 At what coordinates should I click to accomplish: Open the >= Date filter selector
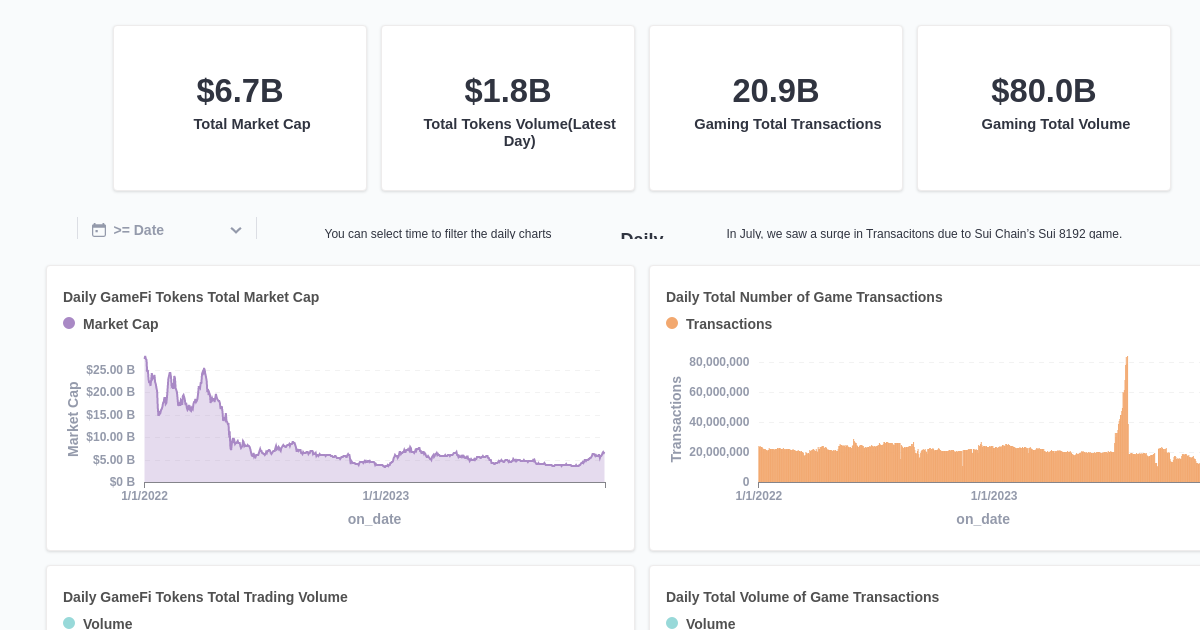(x=140, y=230)
